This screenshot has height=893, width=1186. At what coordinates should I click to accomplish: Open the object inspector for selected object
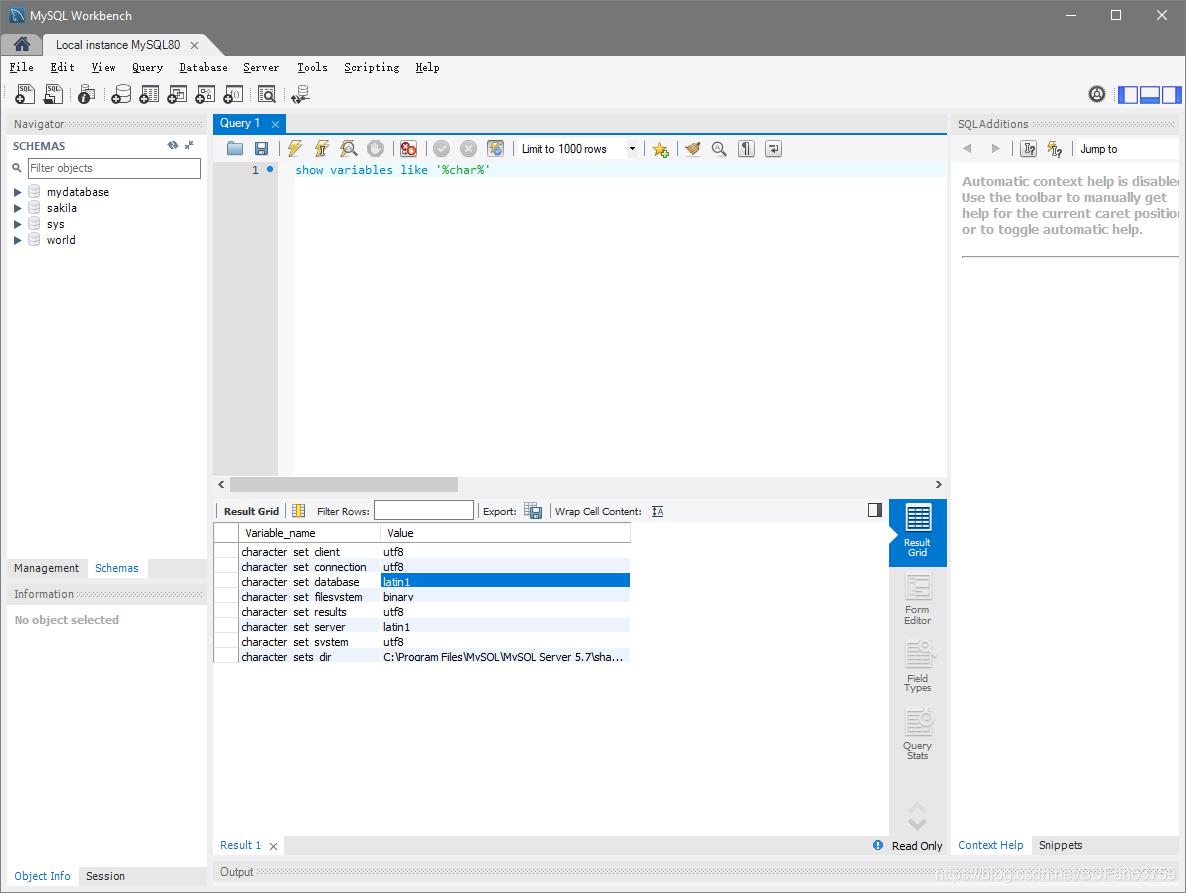tap(87, 95)
